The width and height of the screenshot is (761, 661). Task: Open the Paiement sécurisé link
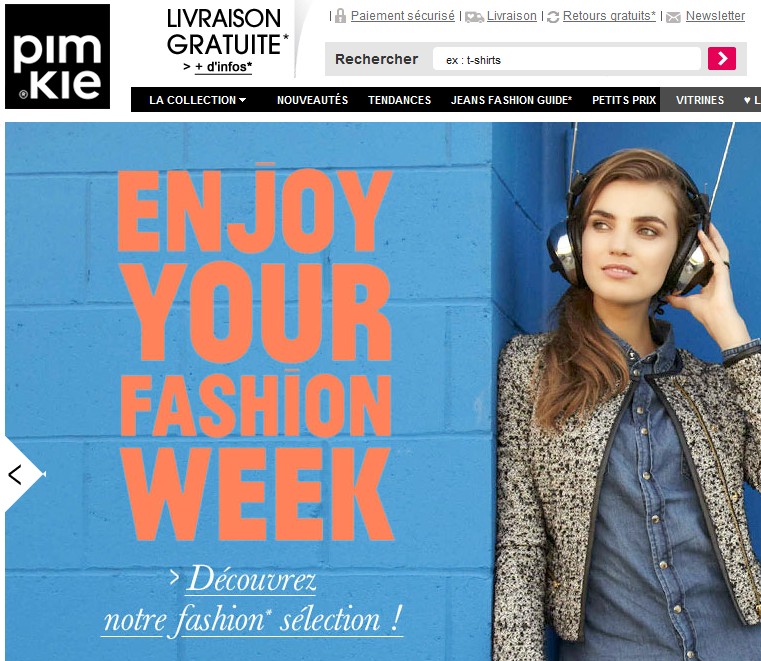click(402, 16)
